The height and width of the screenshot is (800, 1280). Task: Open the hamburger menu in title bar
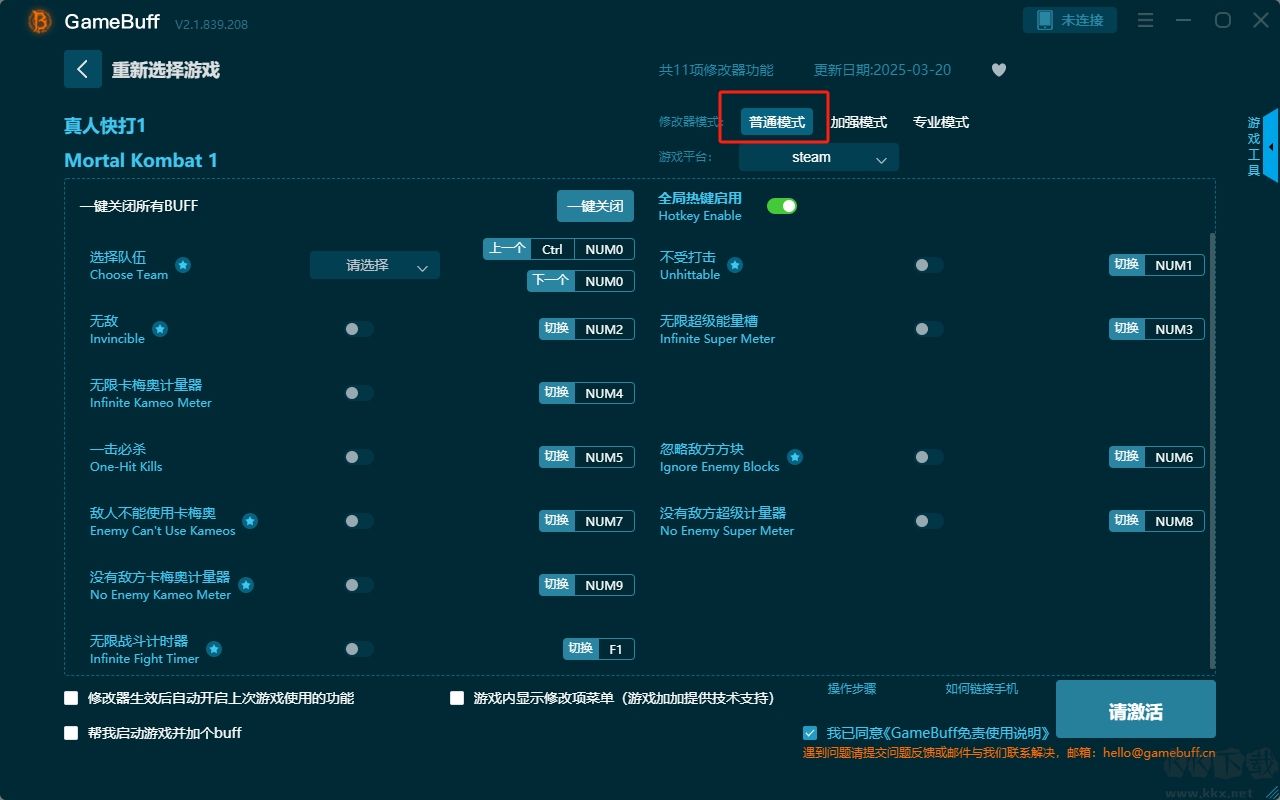click(1145, 20)
